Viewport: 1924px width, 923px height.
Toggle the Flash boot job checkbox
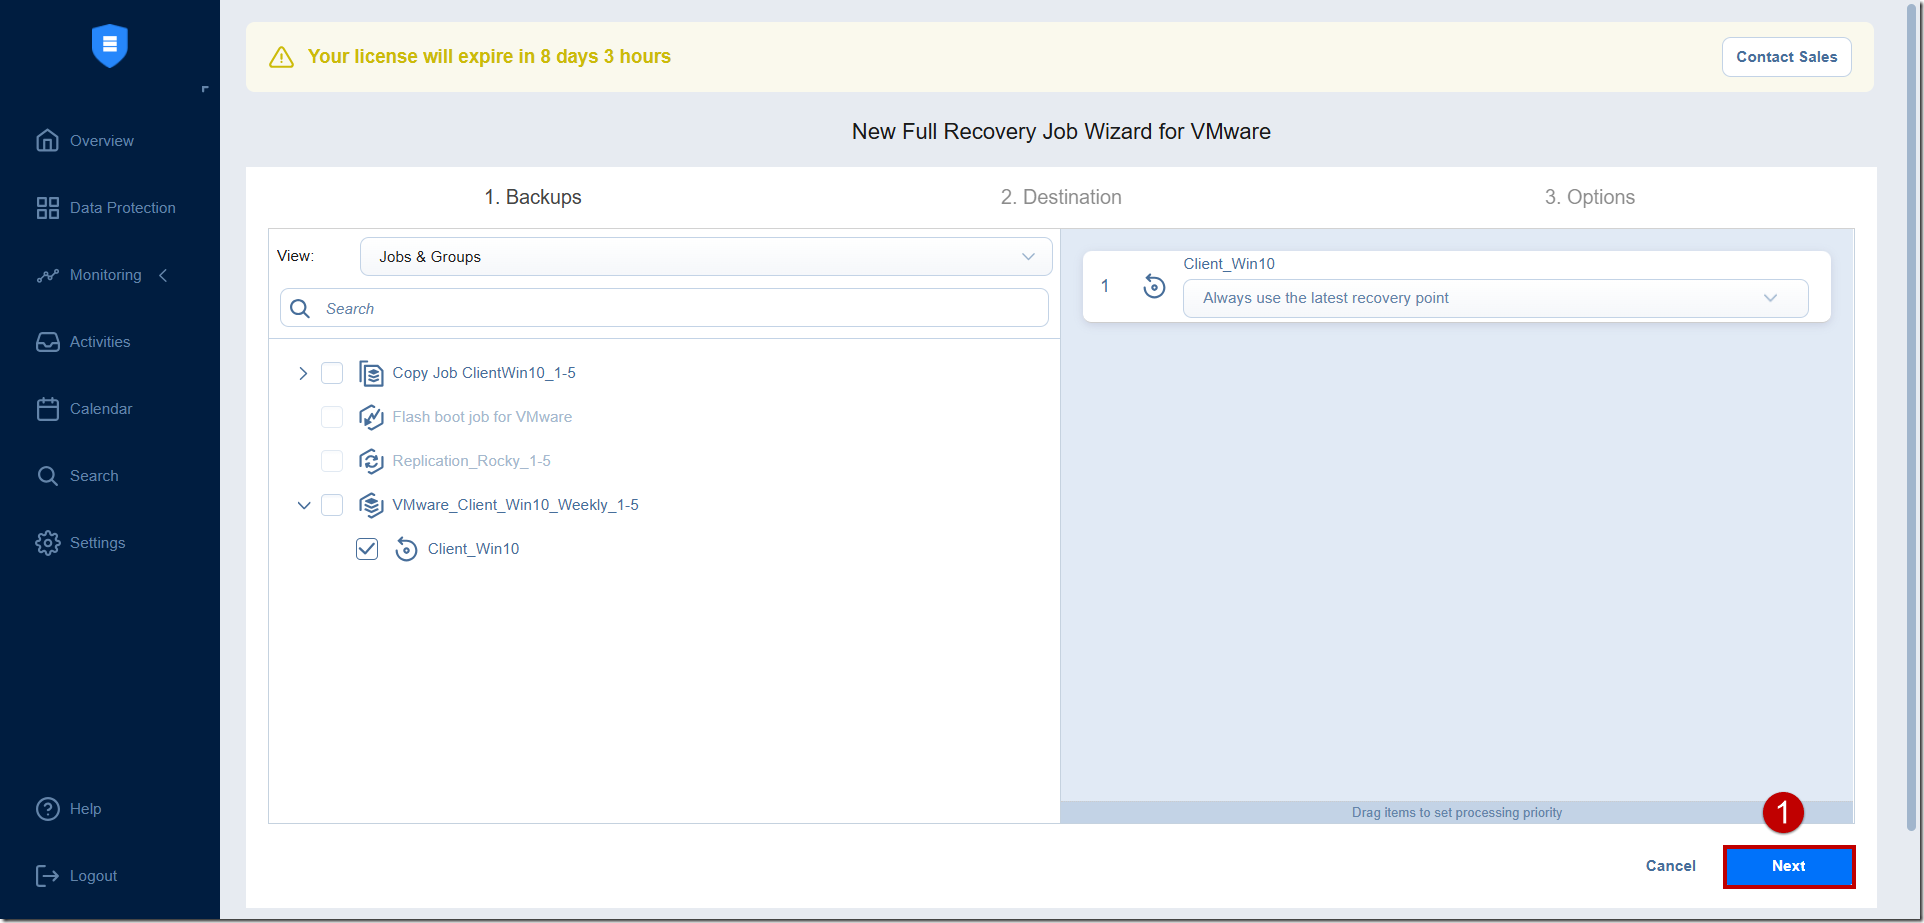pos(332,417)
